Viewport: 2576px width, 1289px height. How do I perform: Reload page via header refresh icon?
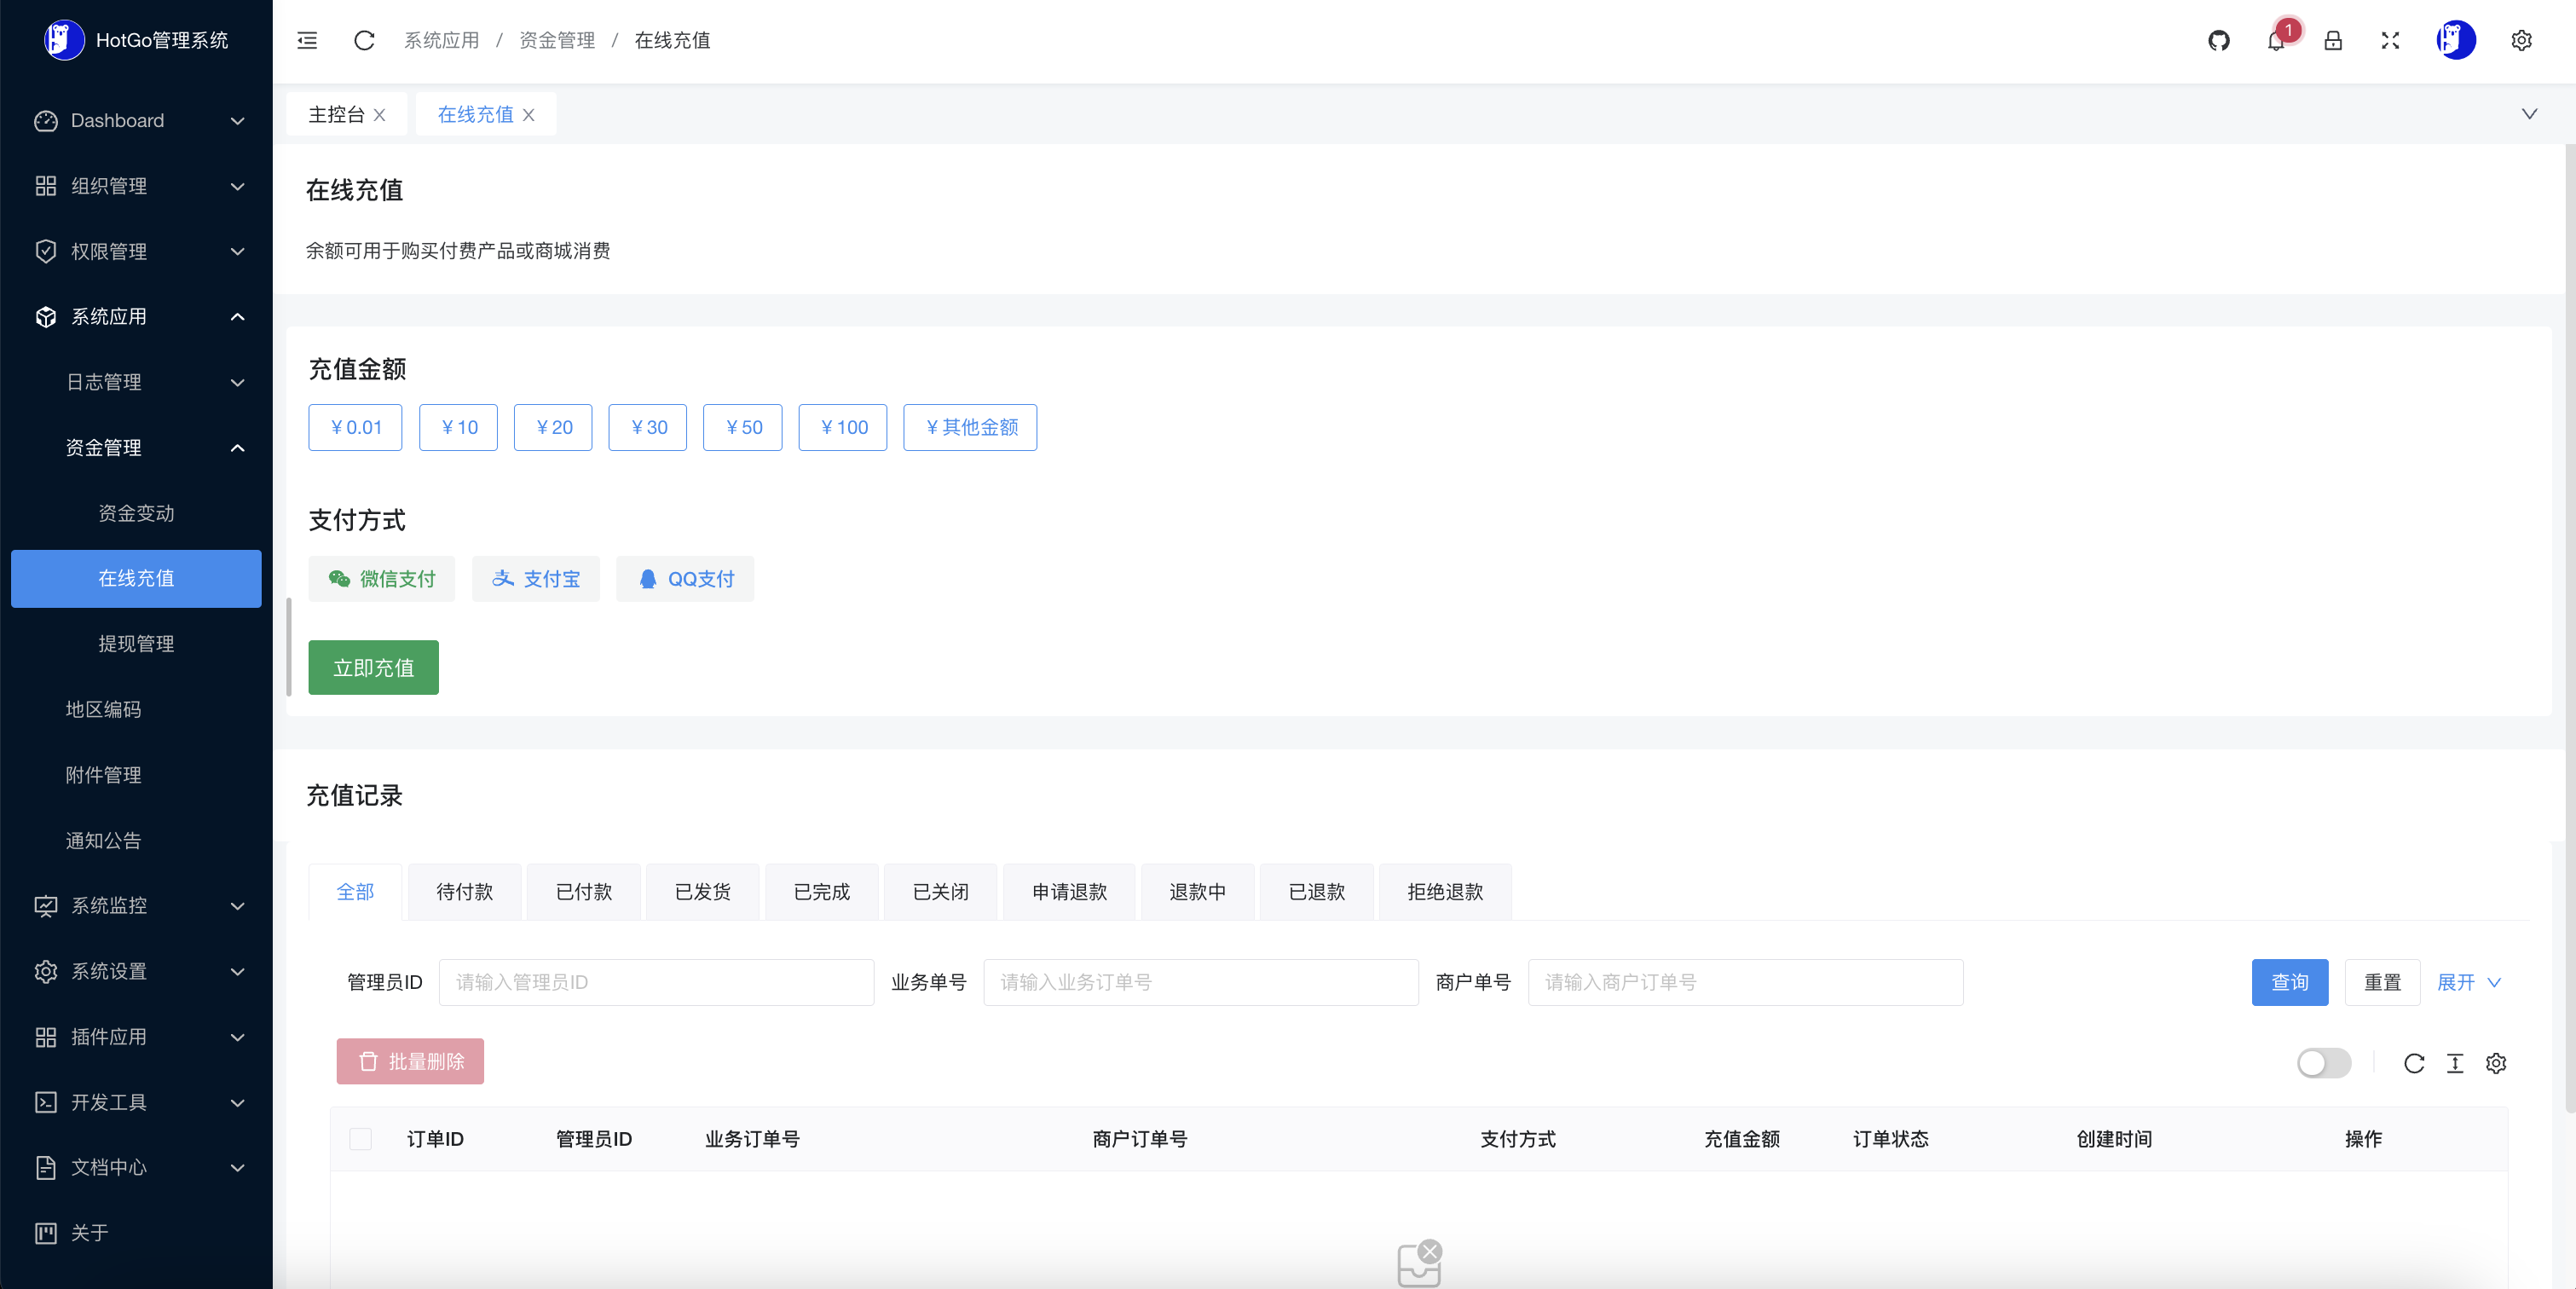click(364, 41)
